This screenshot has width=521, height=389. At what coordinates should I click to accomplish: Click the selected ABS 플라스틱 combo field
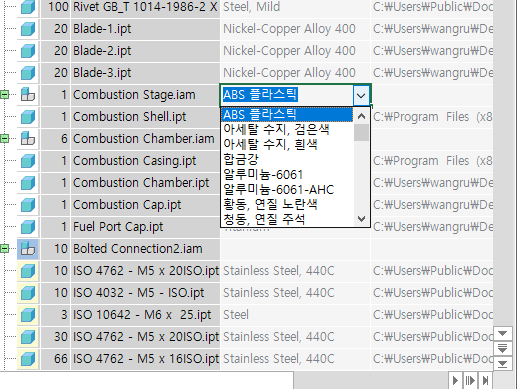pos(287,95)
